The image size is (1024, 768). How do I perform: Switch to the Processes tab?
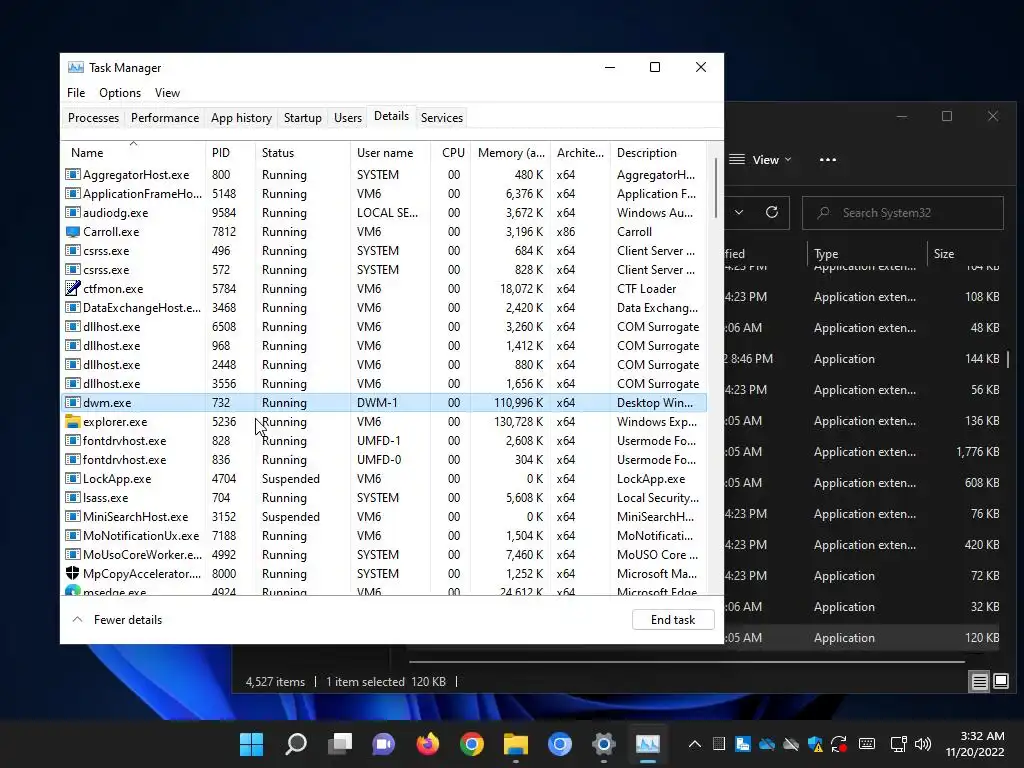tap(93, 118)
